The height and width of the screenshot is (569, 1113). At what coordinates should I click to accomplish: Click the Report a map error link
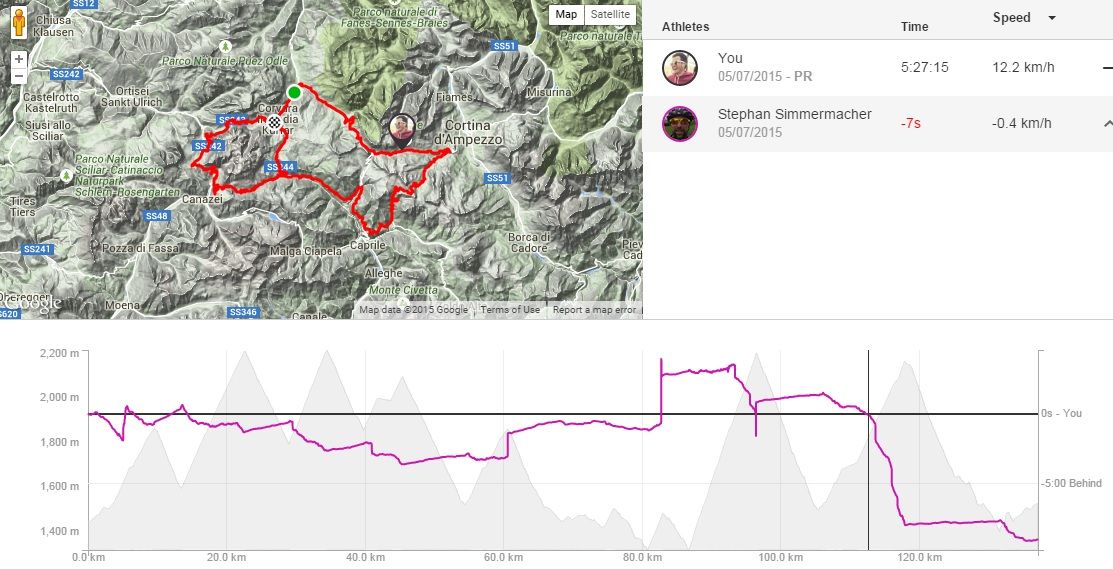[594, 310]
